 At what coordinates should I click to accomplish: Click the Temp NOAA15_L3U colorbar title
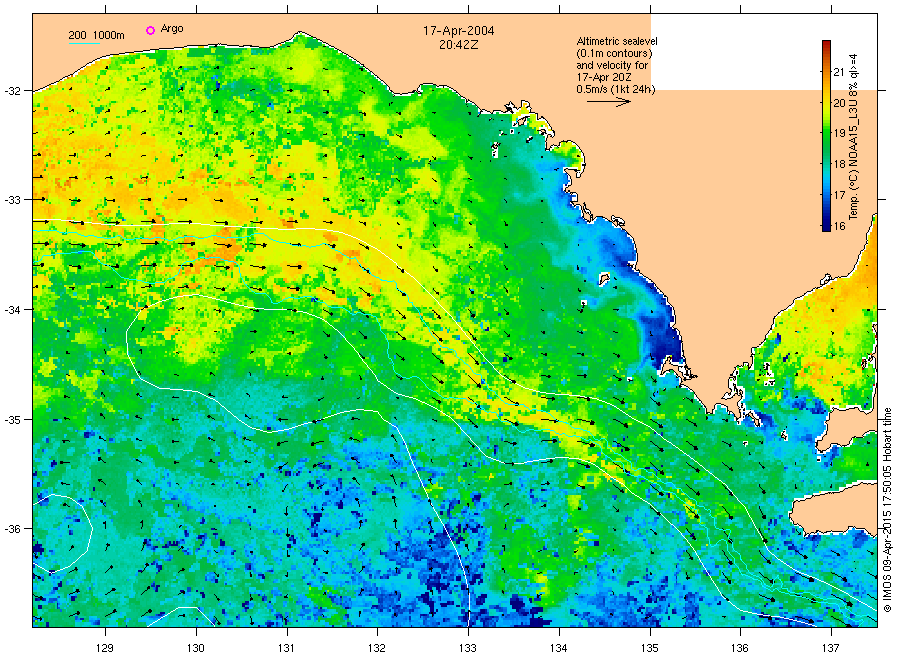point(854,137)
